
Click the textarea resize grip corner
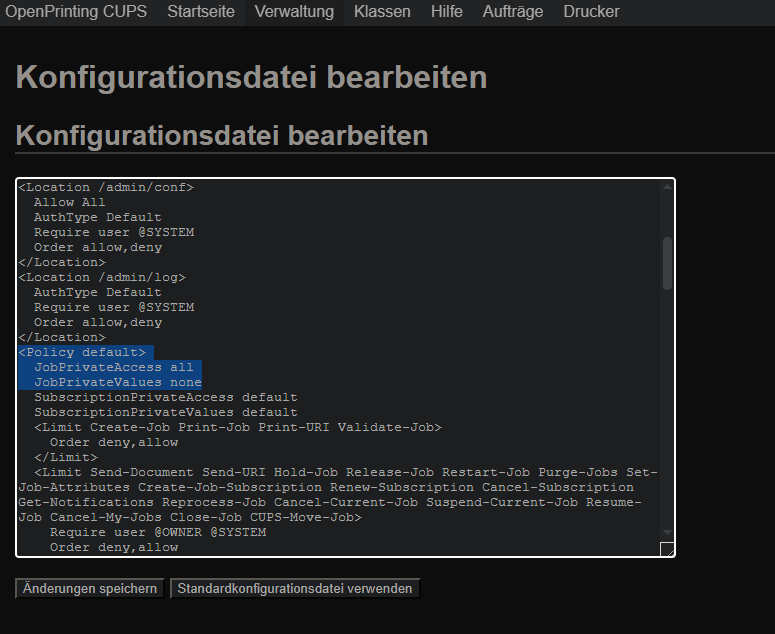[667, 548]
